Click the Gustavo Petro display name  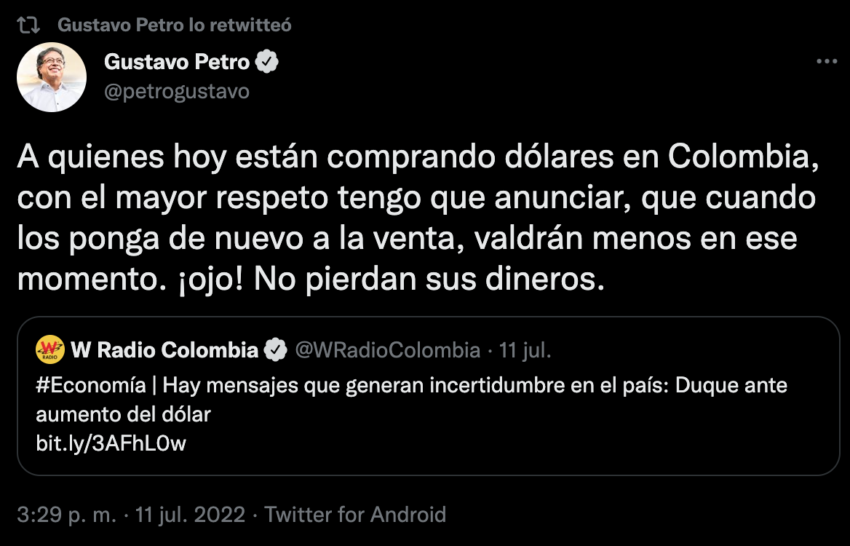(177, 62)
